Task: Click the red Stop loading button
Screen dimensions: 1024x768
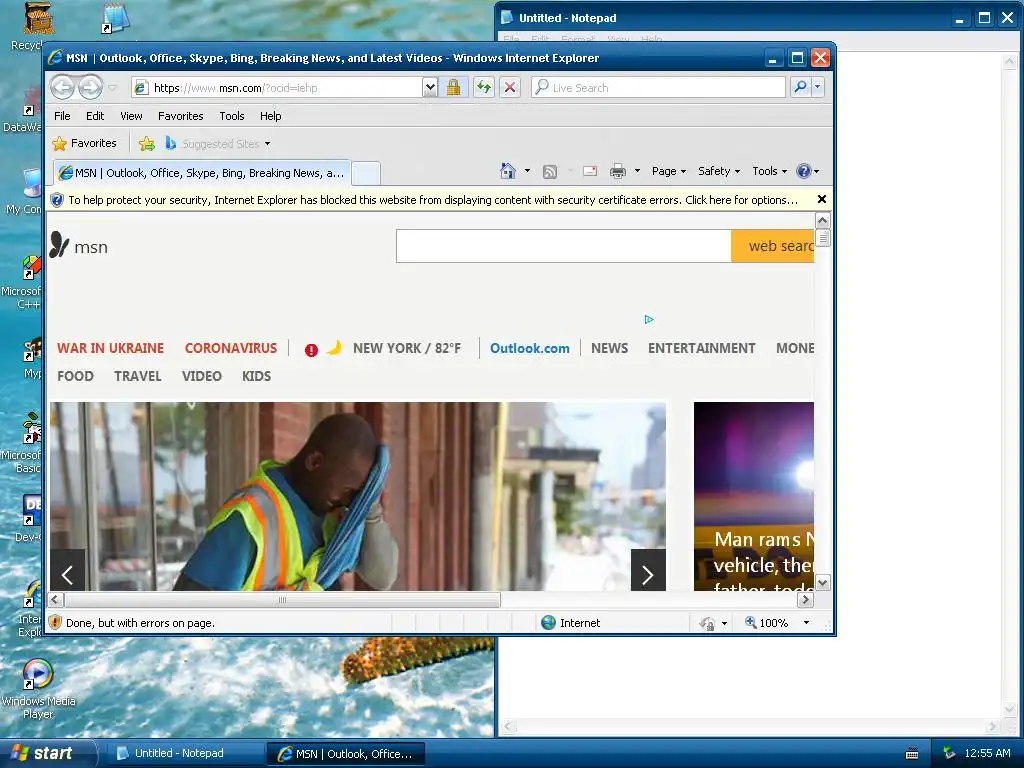Action: 510,87
